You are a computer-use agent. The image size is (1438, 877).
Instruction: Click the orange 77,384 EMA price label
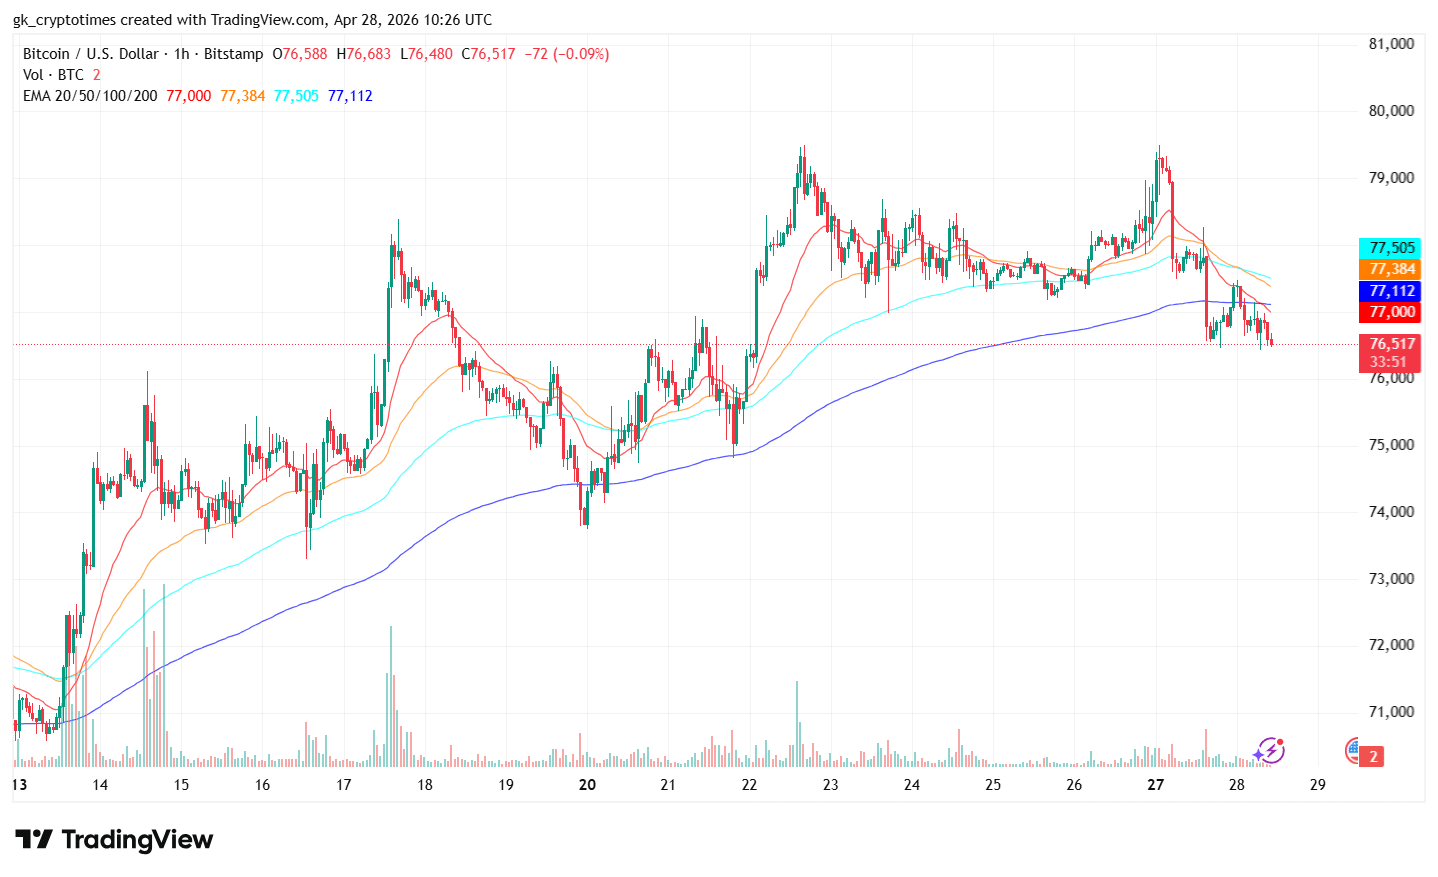(1390, 269)
